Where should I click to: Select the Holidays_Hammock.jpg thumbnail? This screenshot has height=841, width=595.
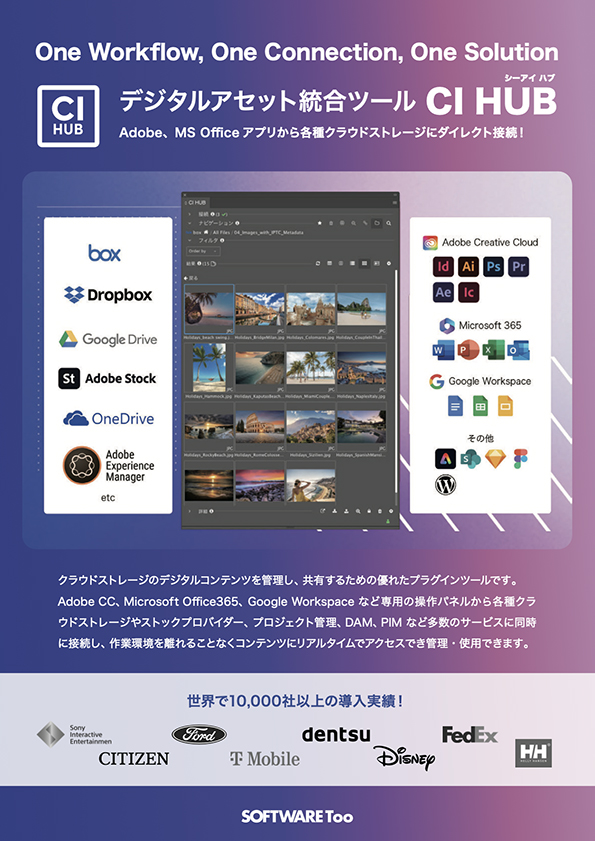click(x=209, y=368)
